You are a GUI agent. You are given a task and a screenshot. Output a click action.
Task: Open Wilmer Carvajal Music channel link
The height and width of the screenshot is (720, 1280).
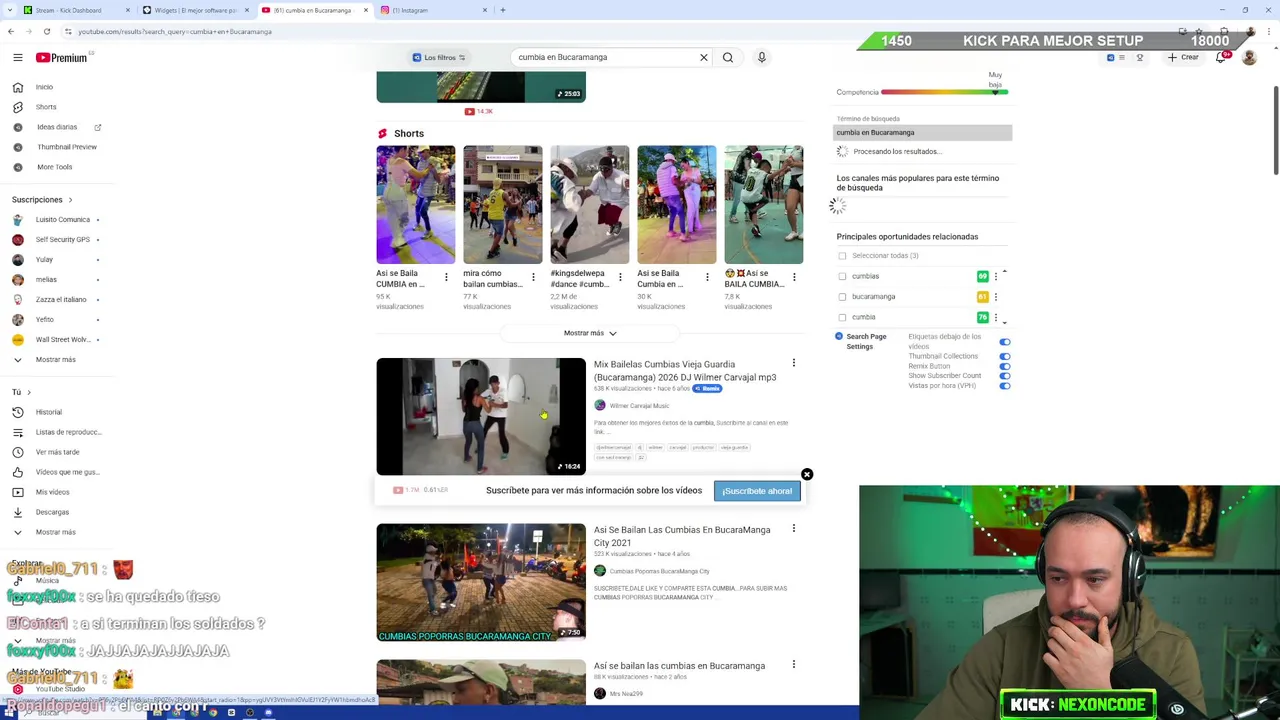pos(639,406)
